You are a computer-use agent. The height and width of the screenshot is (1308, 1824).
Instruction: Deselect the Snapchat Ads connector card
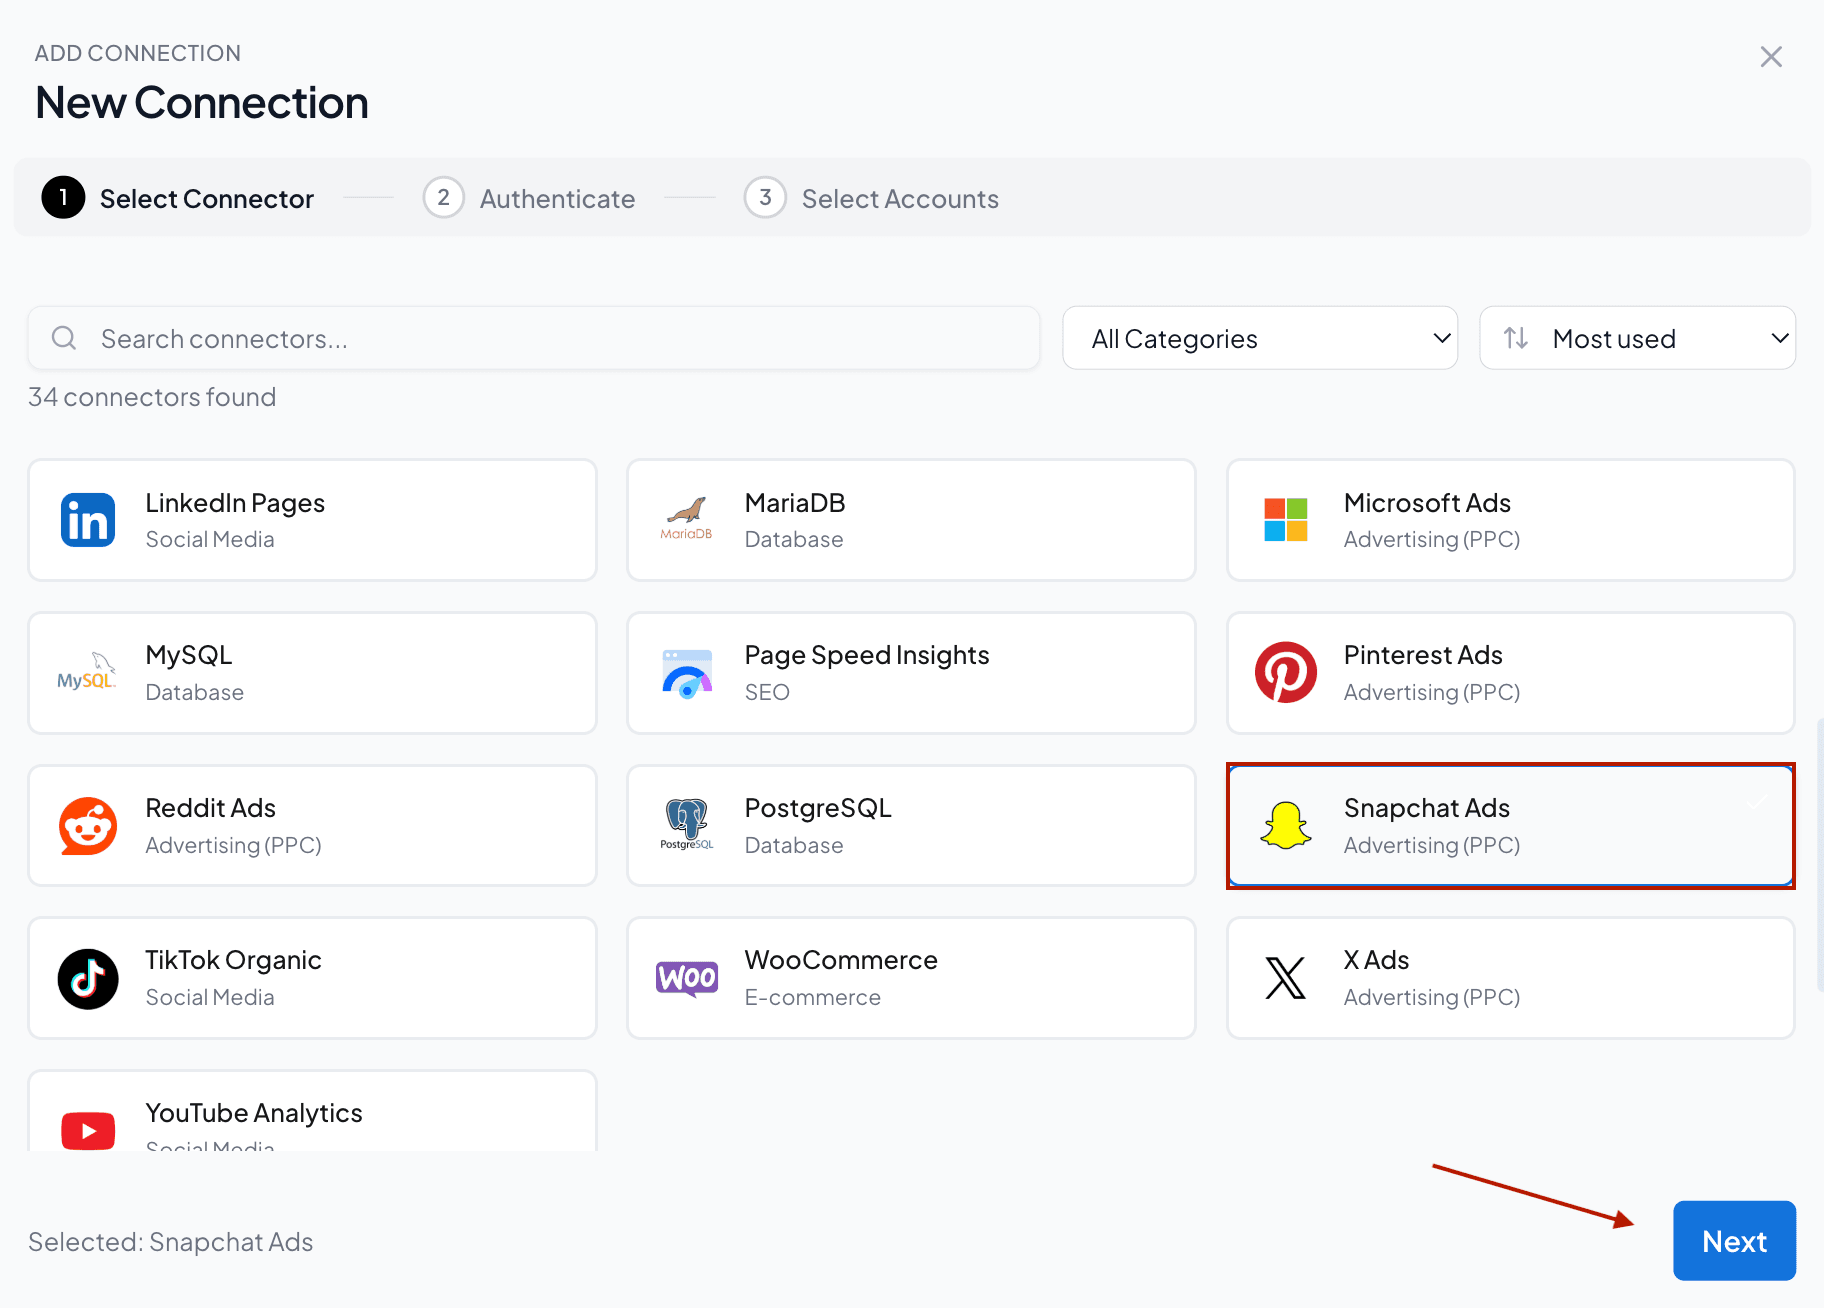pyautogui.click(x=1511, y=826)
